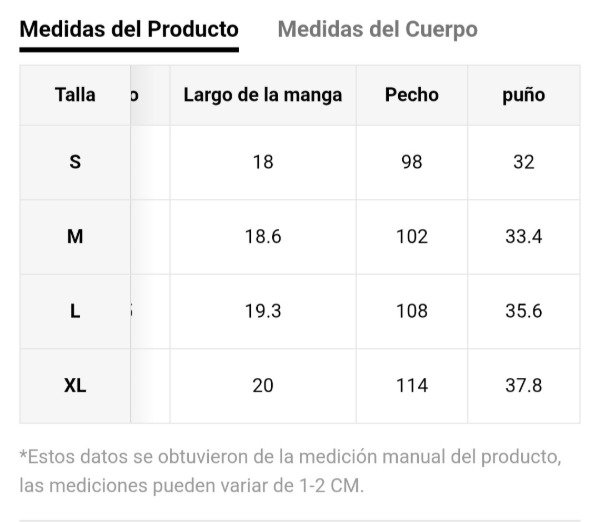This screenshot has height=522, width=600.
Task: Click the cuff value 37.8
Action: coord(524,385)
